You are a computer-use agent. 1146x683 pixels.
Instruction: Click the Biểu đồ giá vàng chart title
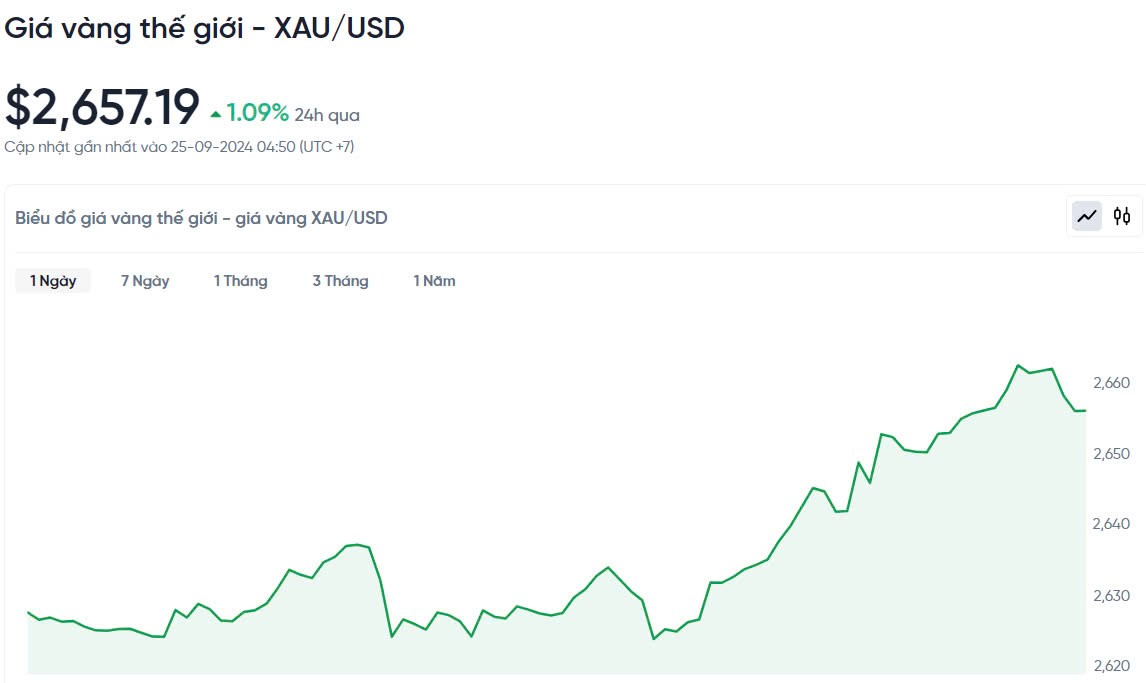[x=201, y=218]
